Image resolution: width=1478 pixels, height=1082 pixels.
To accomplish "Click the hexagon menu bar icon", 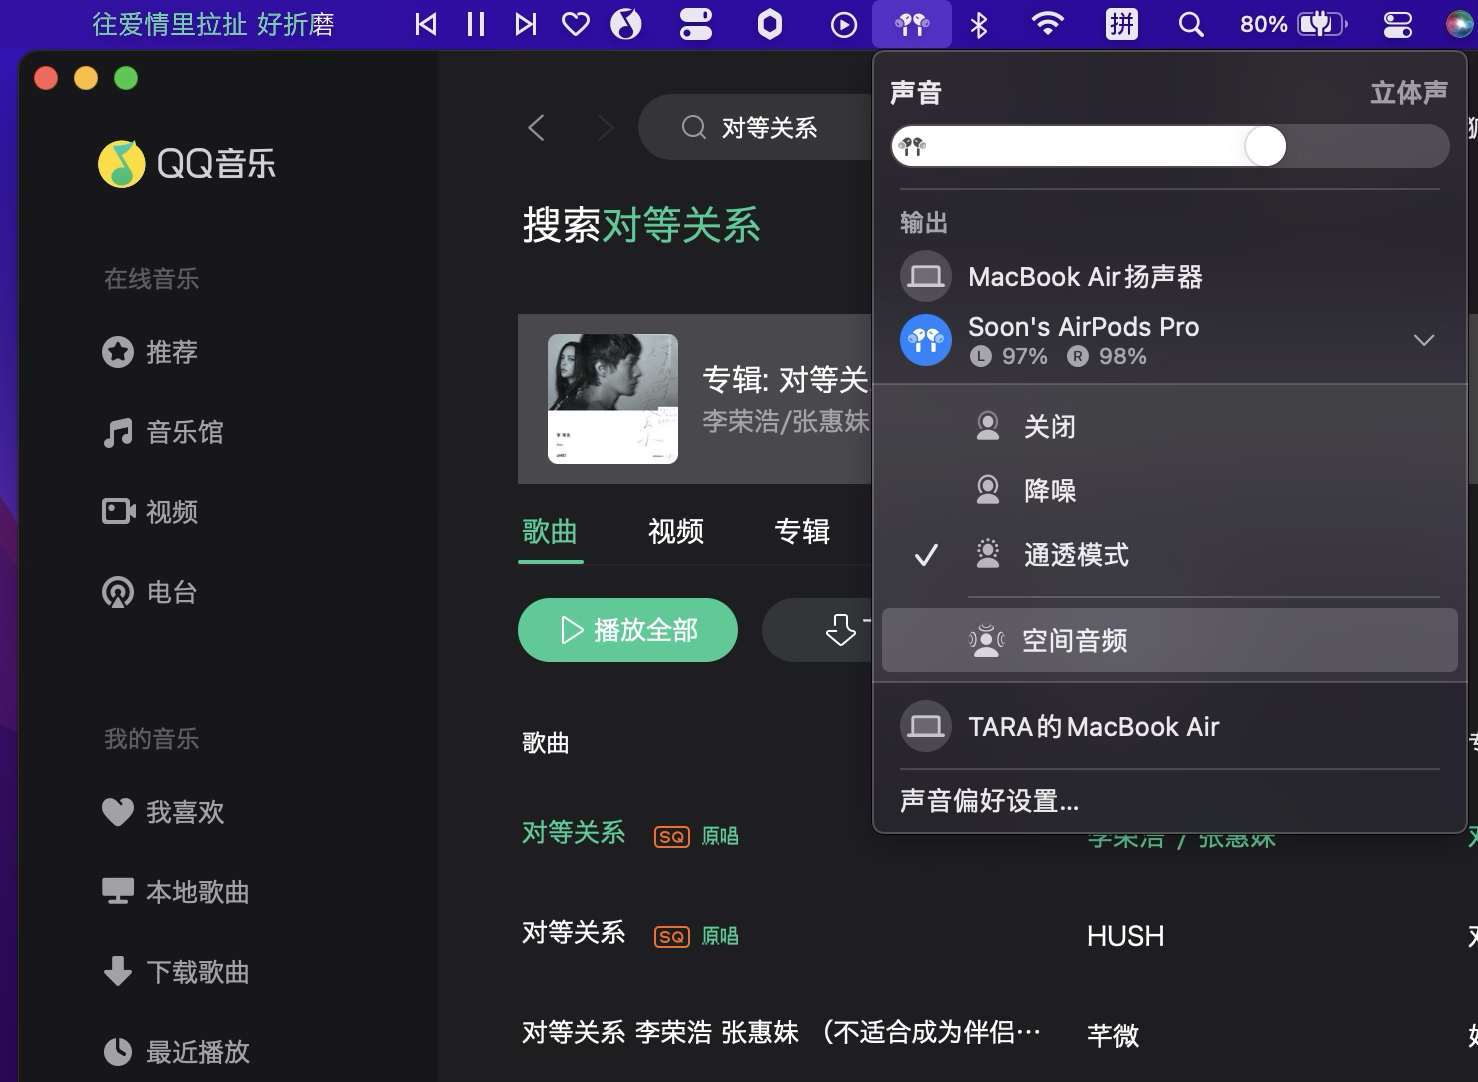I will click(770, 24).
